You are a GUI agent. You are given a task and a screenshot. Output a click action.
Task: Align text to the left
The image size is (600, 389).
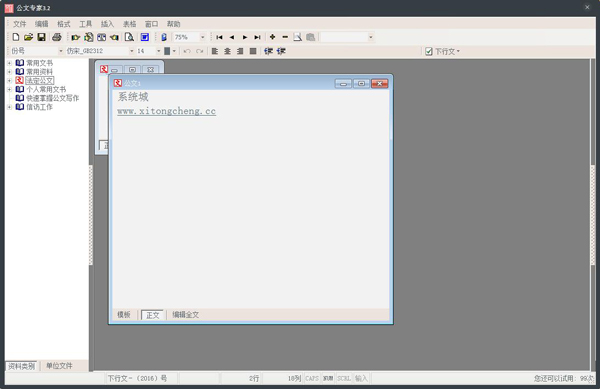point(215,51)
